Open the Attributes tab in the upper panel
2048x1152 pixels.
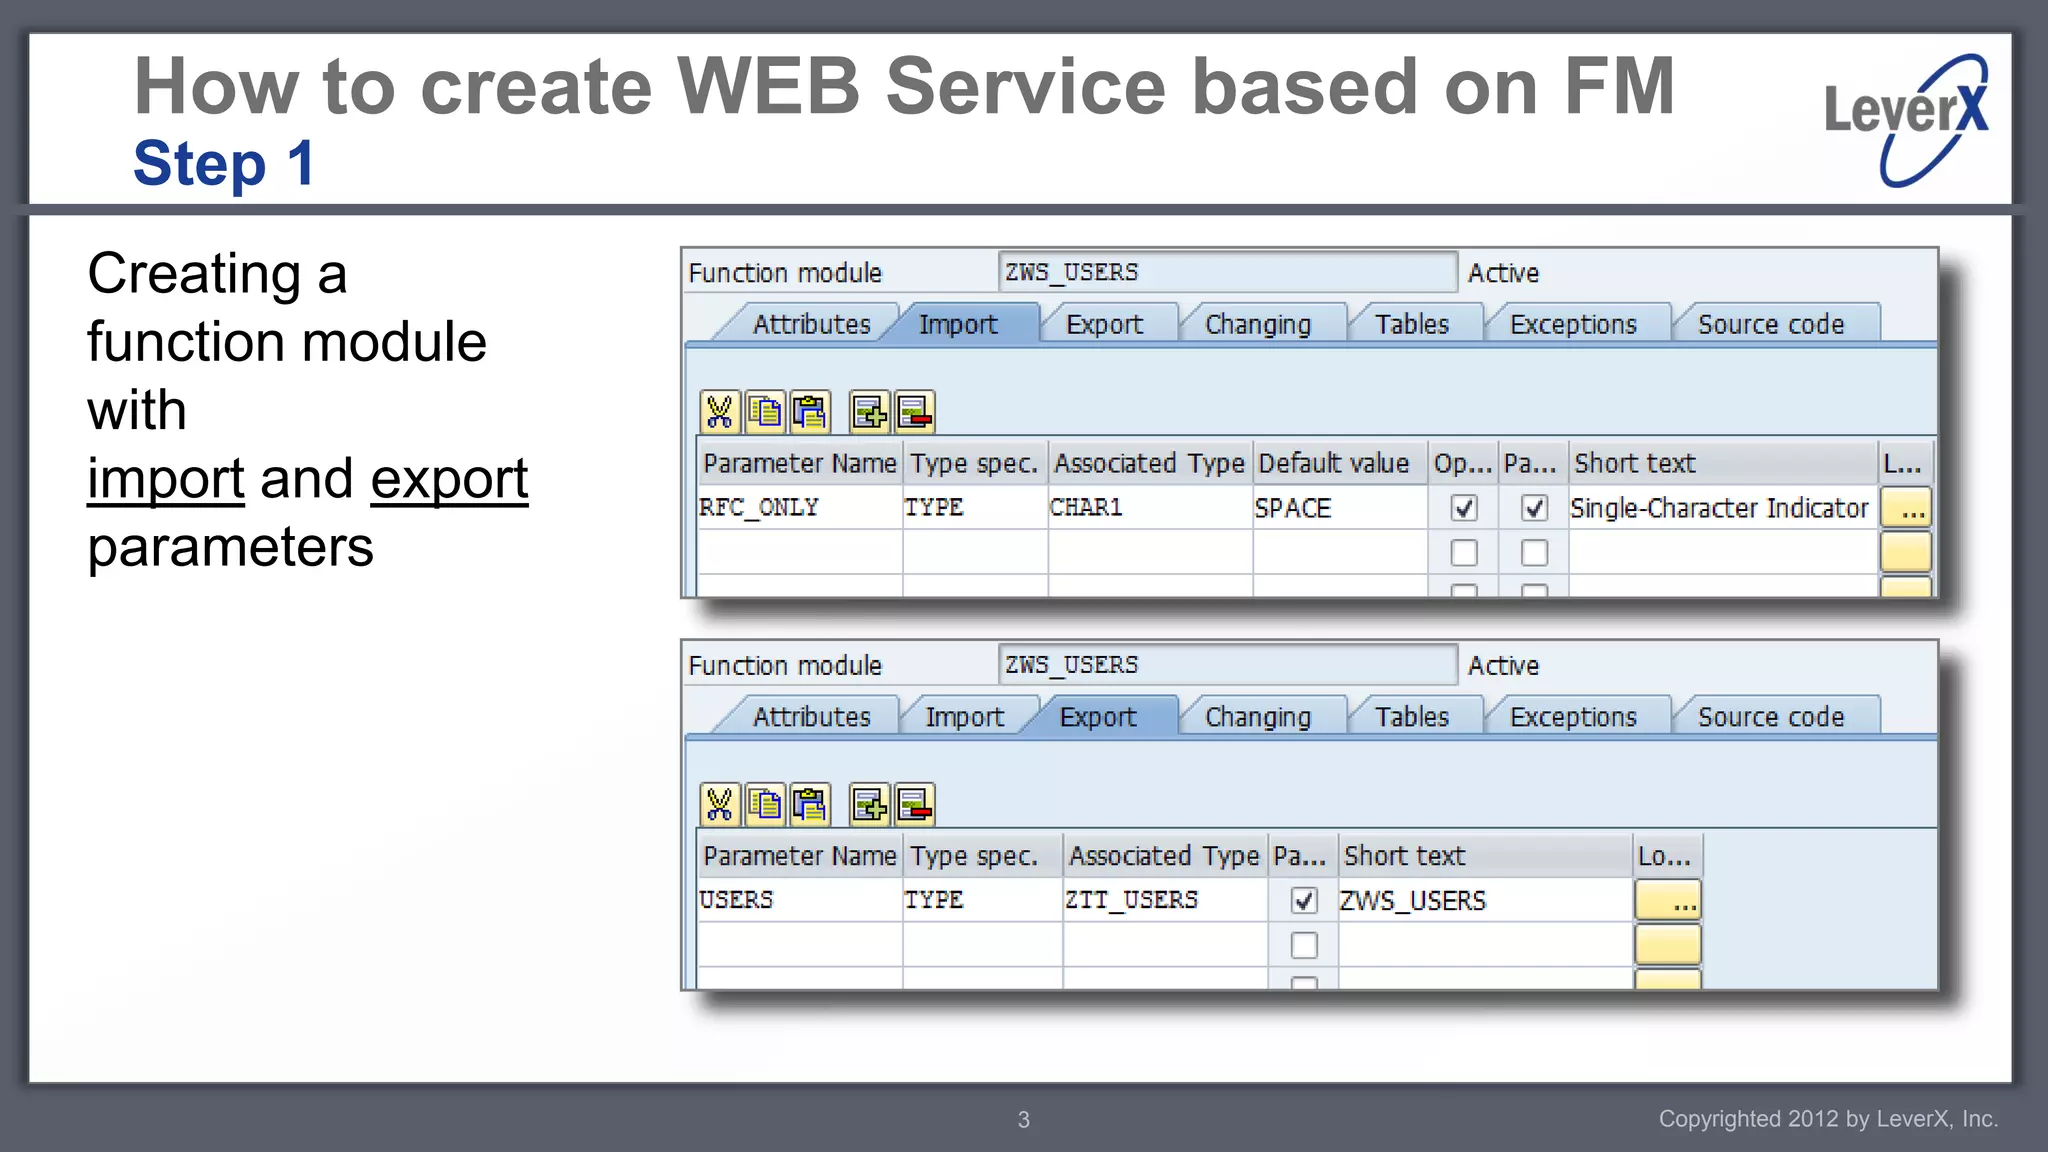(811, 324)
